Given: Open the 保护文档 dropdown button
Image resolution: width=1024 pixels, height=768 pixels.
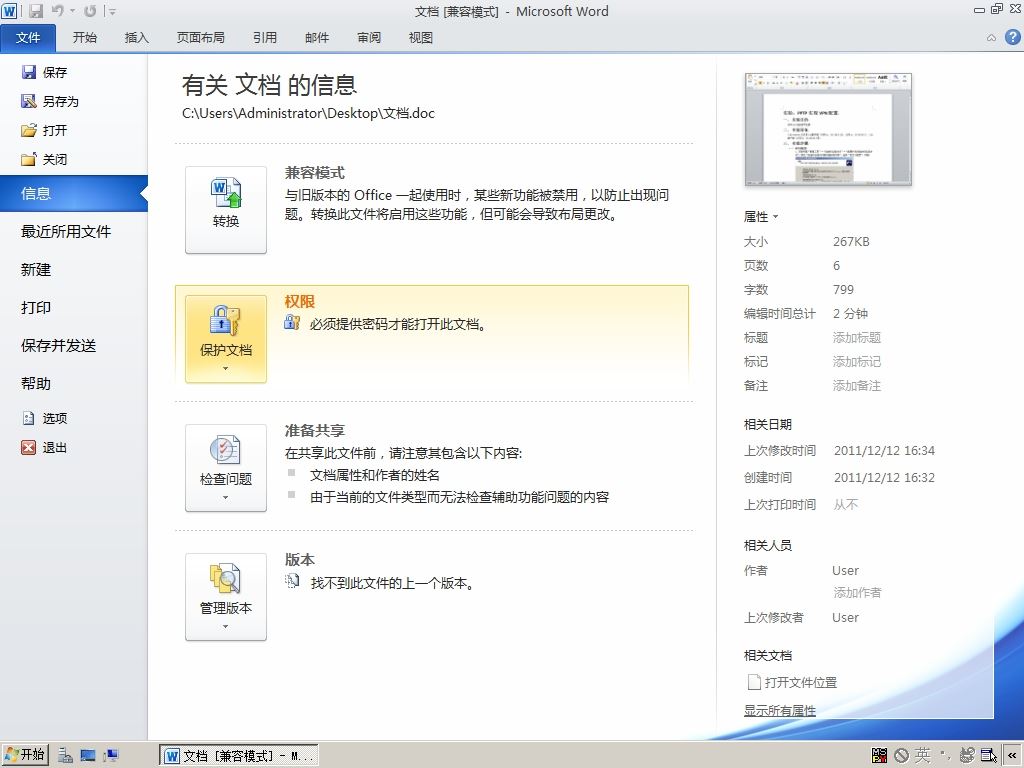Looking at the screenshot, I should pyautogui.click(x=226, y=339).
